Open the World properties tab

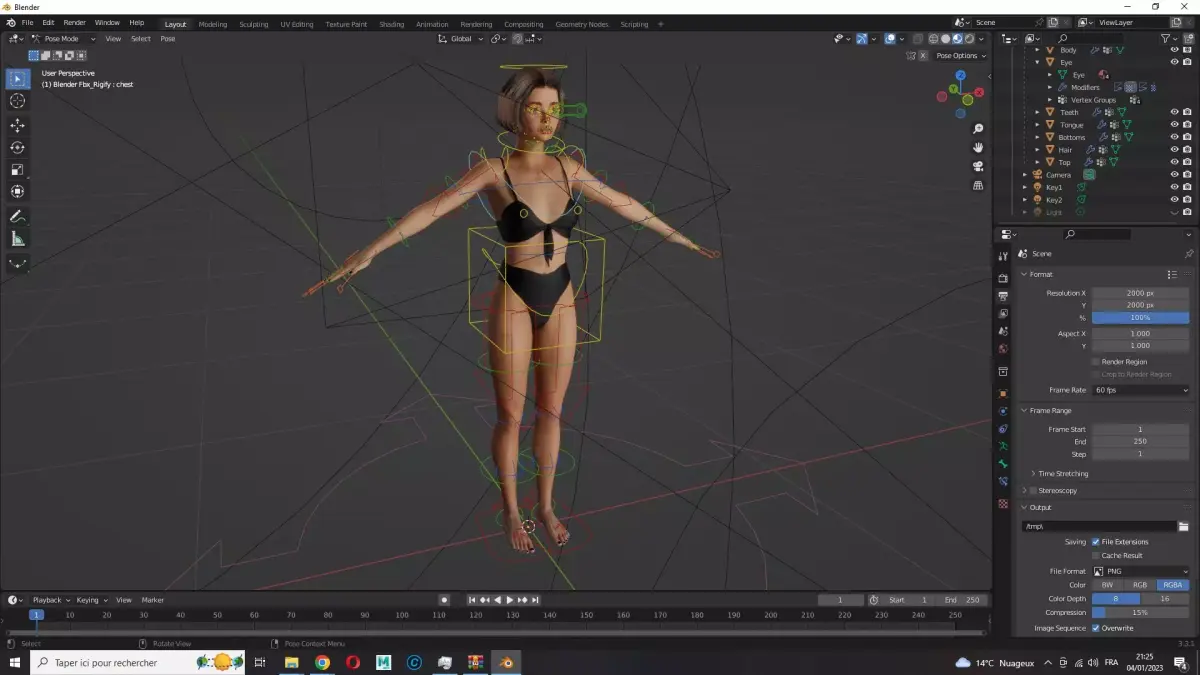pyautogui.click(x=1003, y=349)
